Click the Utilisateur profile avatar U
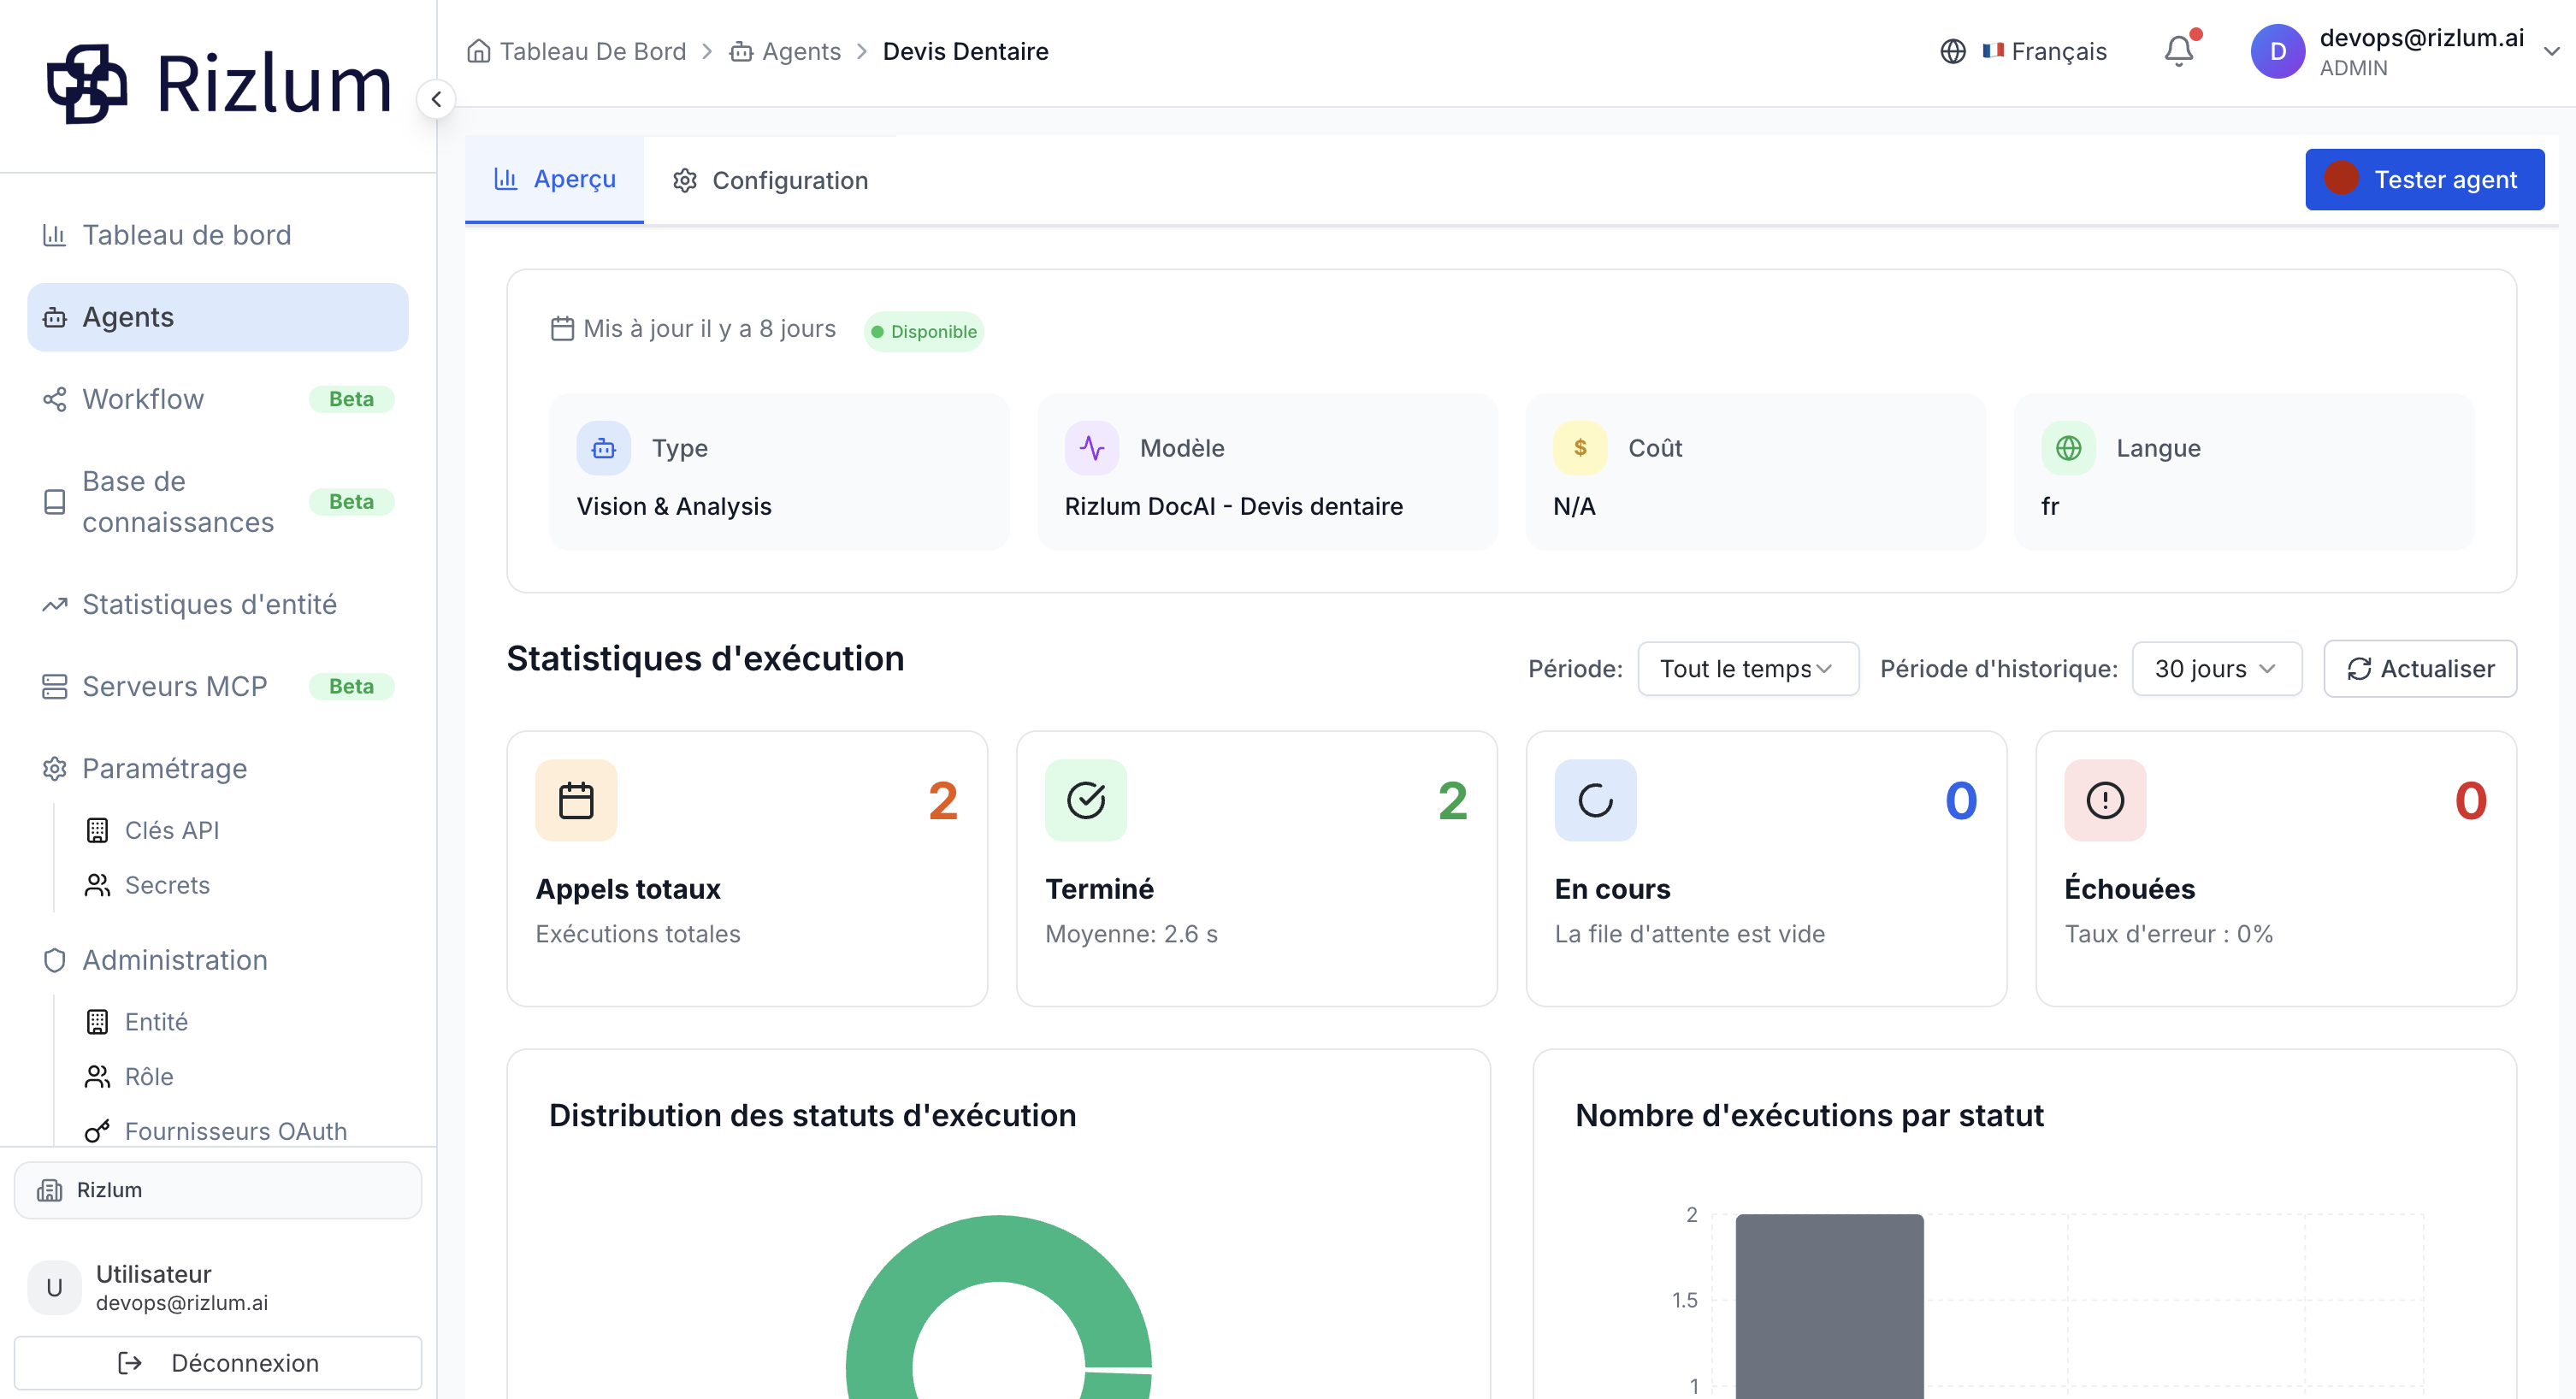 54,1287
